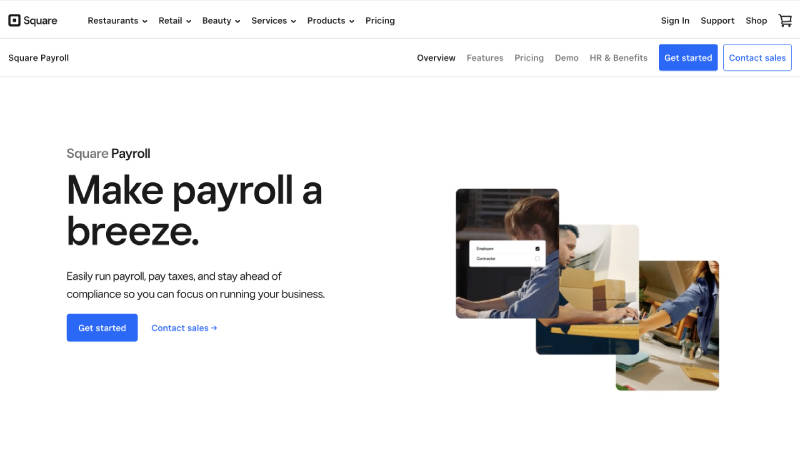Viewport: 800px width, 452px height.
Task: Select the Overview tab
Action: click(x=436, y=58)
